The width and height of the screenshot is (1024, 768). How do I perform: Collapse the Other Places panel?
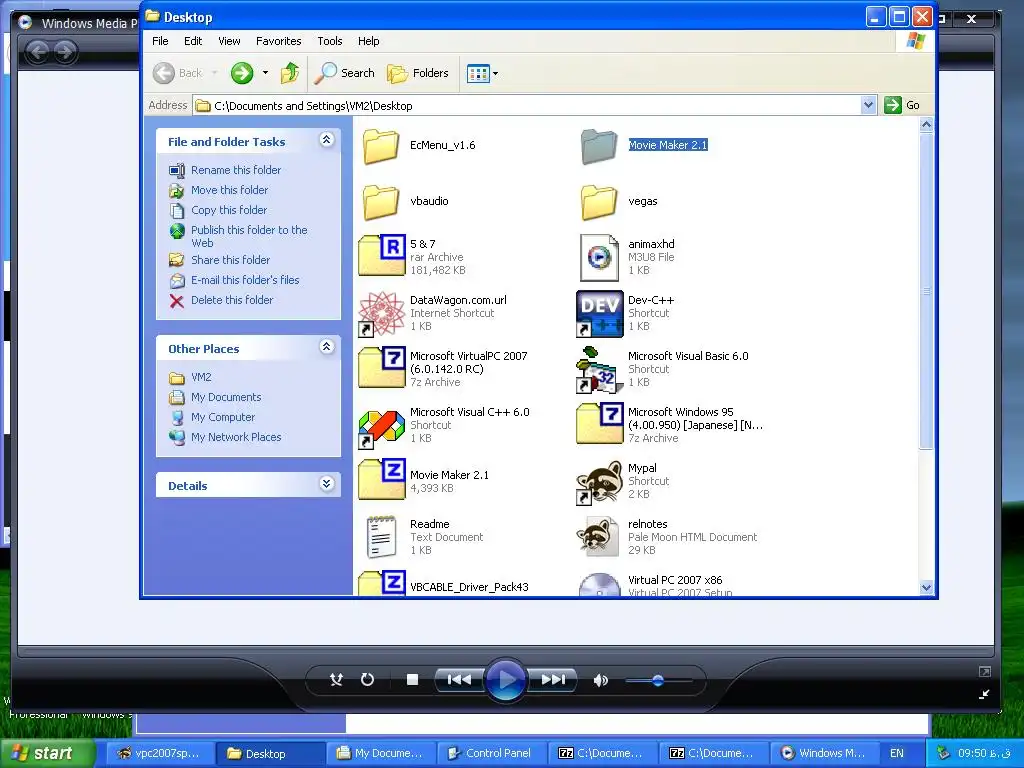327,347
